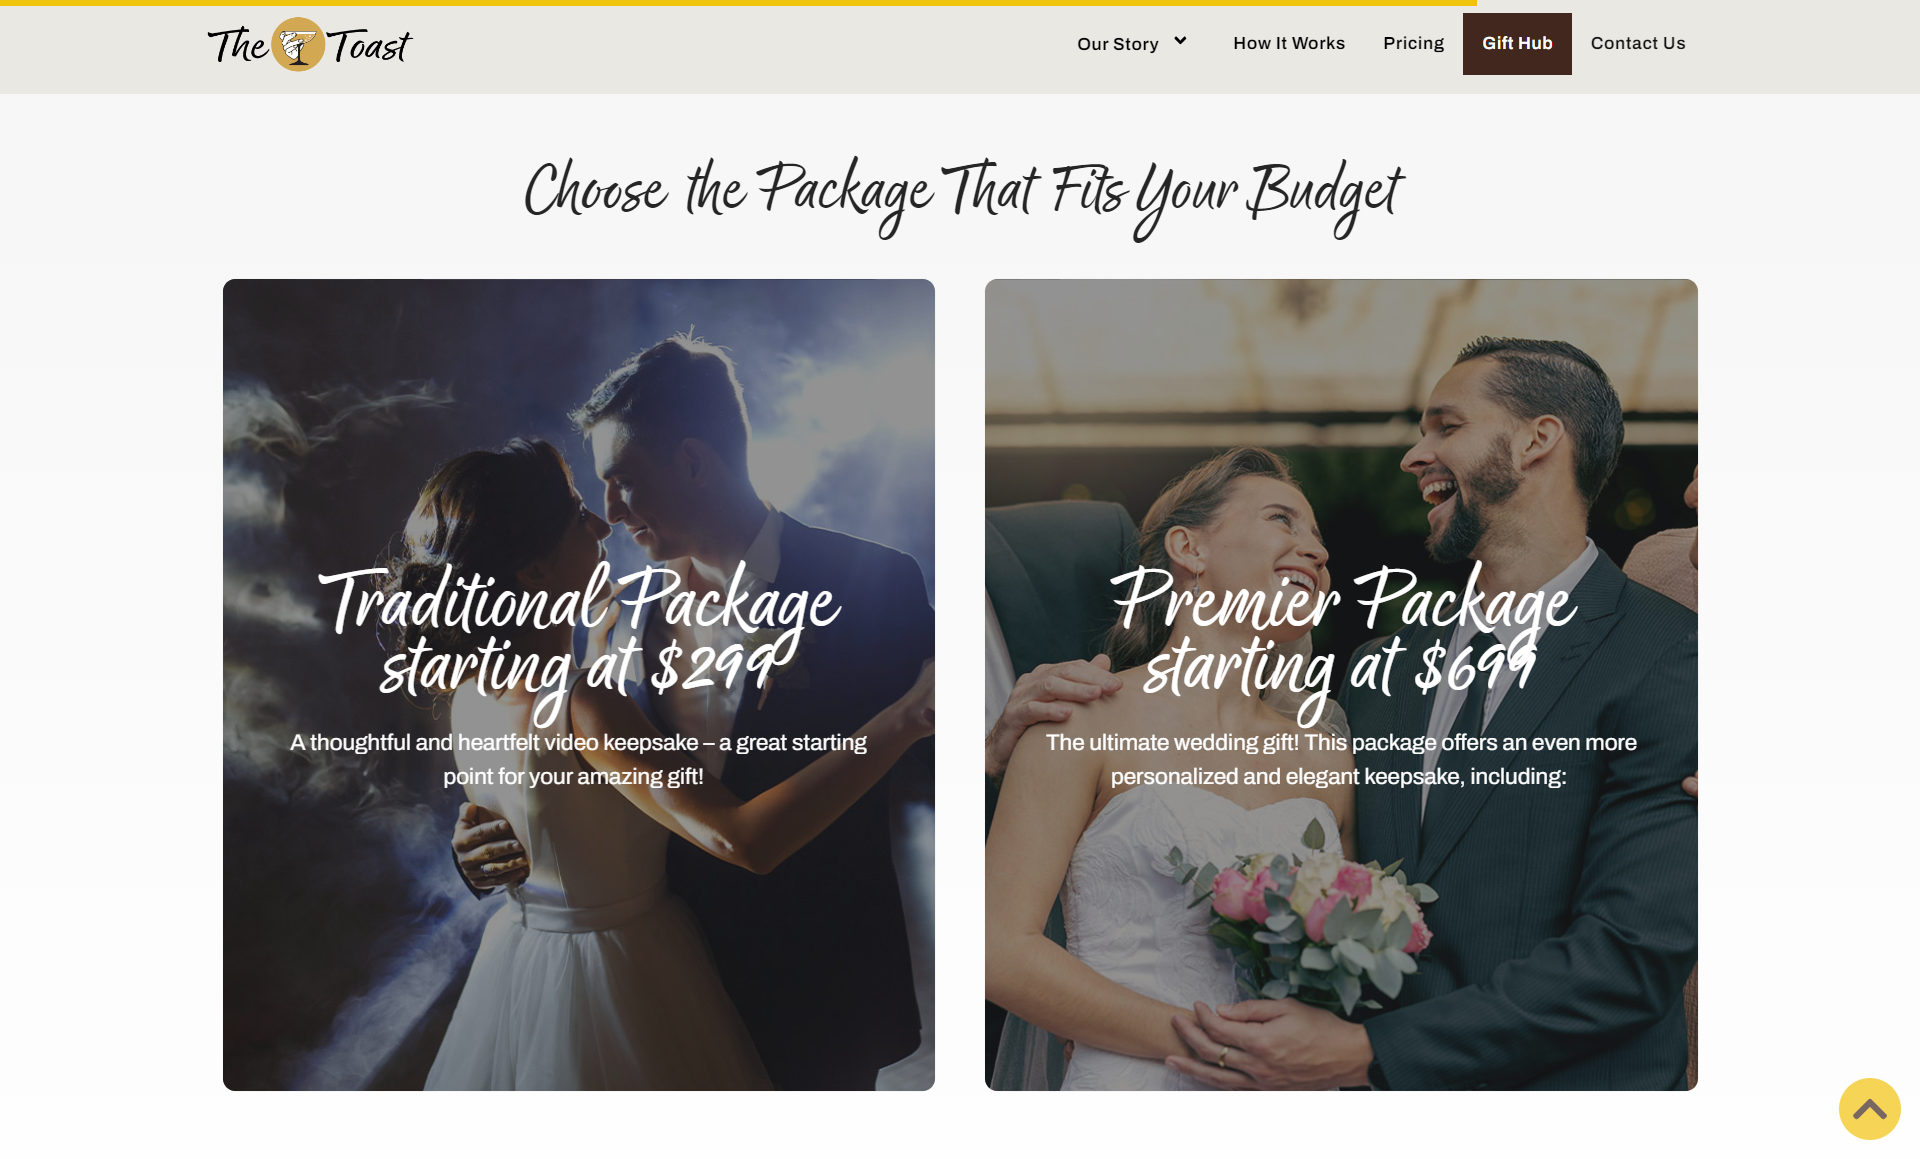Open the Contact Us link

[1637, 43]
